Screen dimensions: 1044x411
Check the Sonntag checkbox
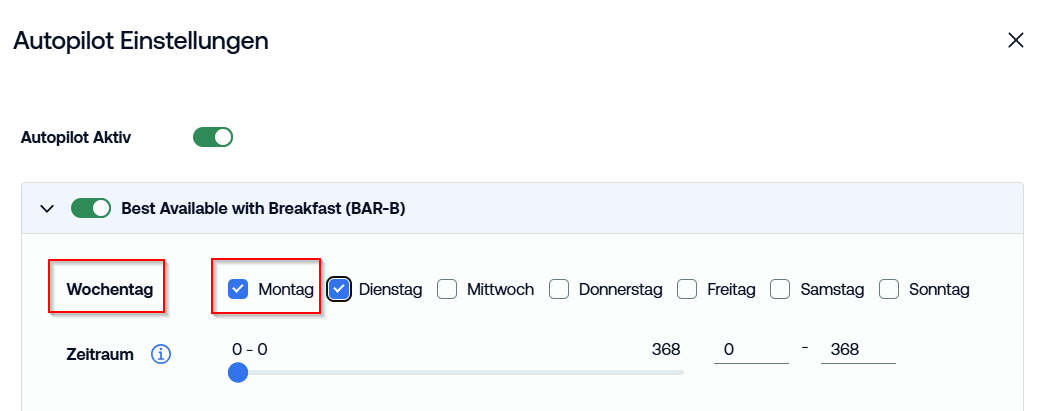pos(889,289)
